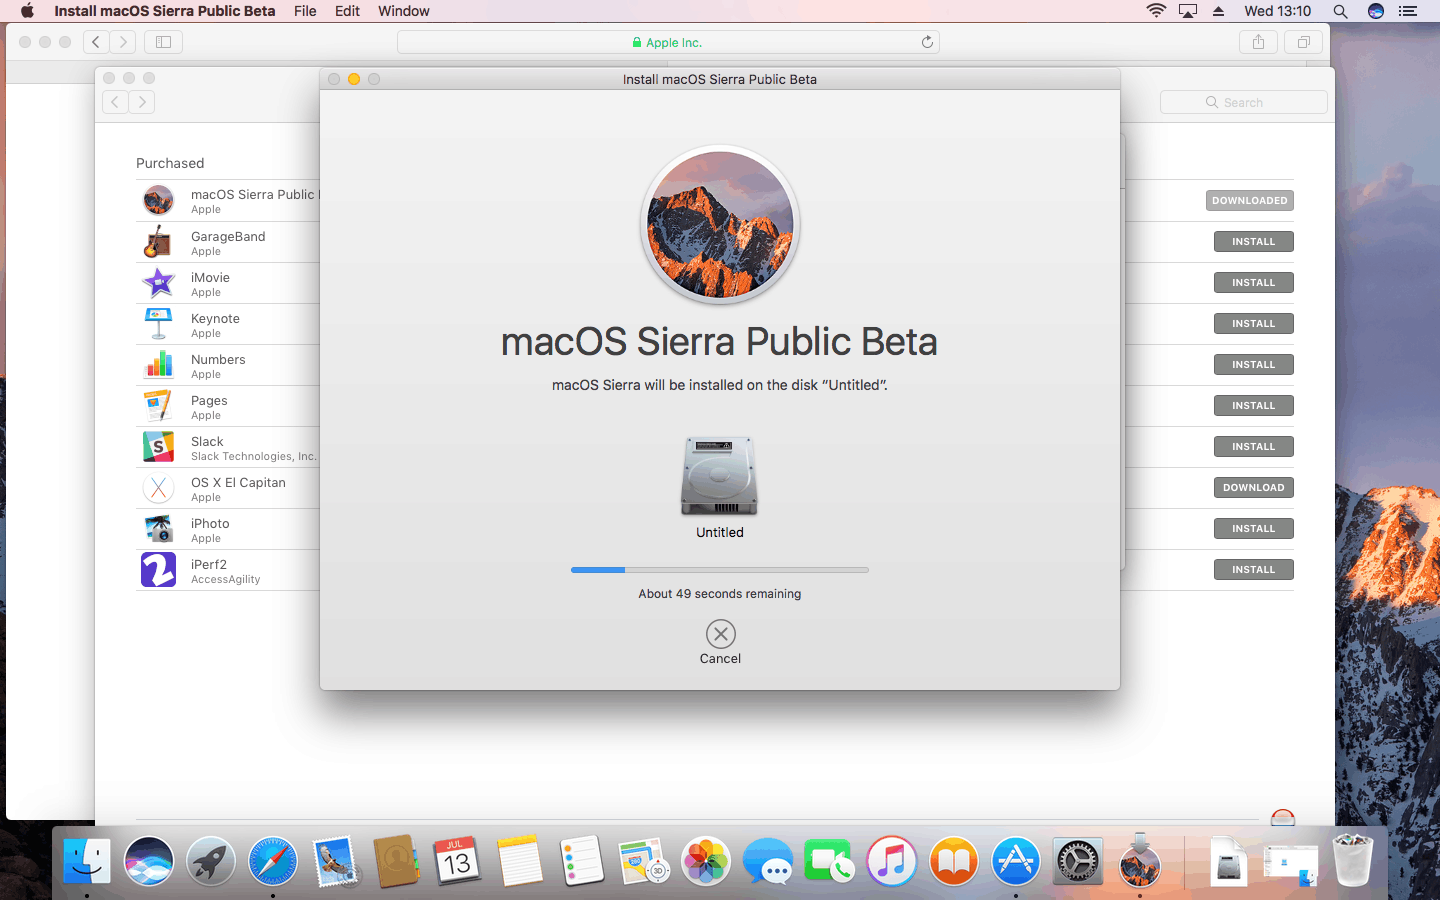Click the iPhoto icon in Purchased list
The height and width of the screenshot is (900, 1440).
pos(158,529)
